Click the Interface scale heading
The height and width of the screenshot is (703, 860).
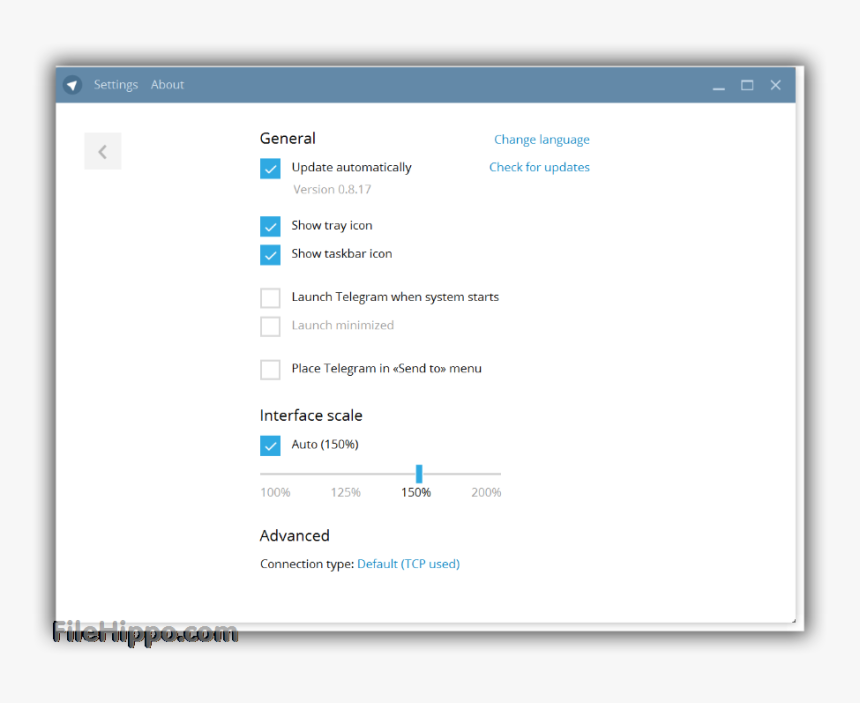311,415
